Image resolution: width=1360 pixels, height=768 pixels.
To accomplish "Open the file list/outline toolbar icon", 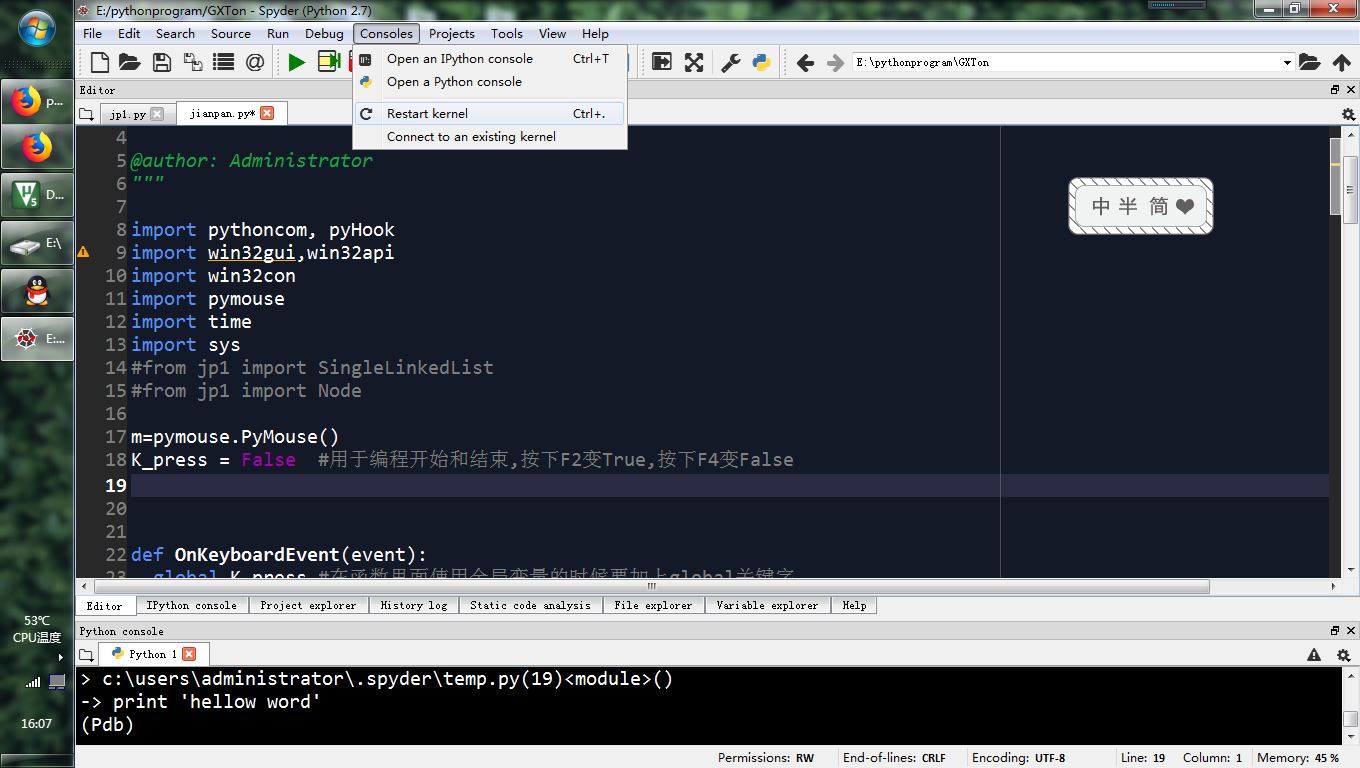I will [223, 62].
